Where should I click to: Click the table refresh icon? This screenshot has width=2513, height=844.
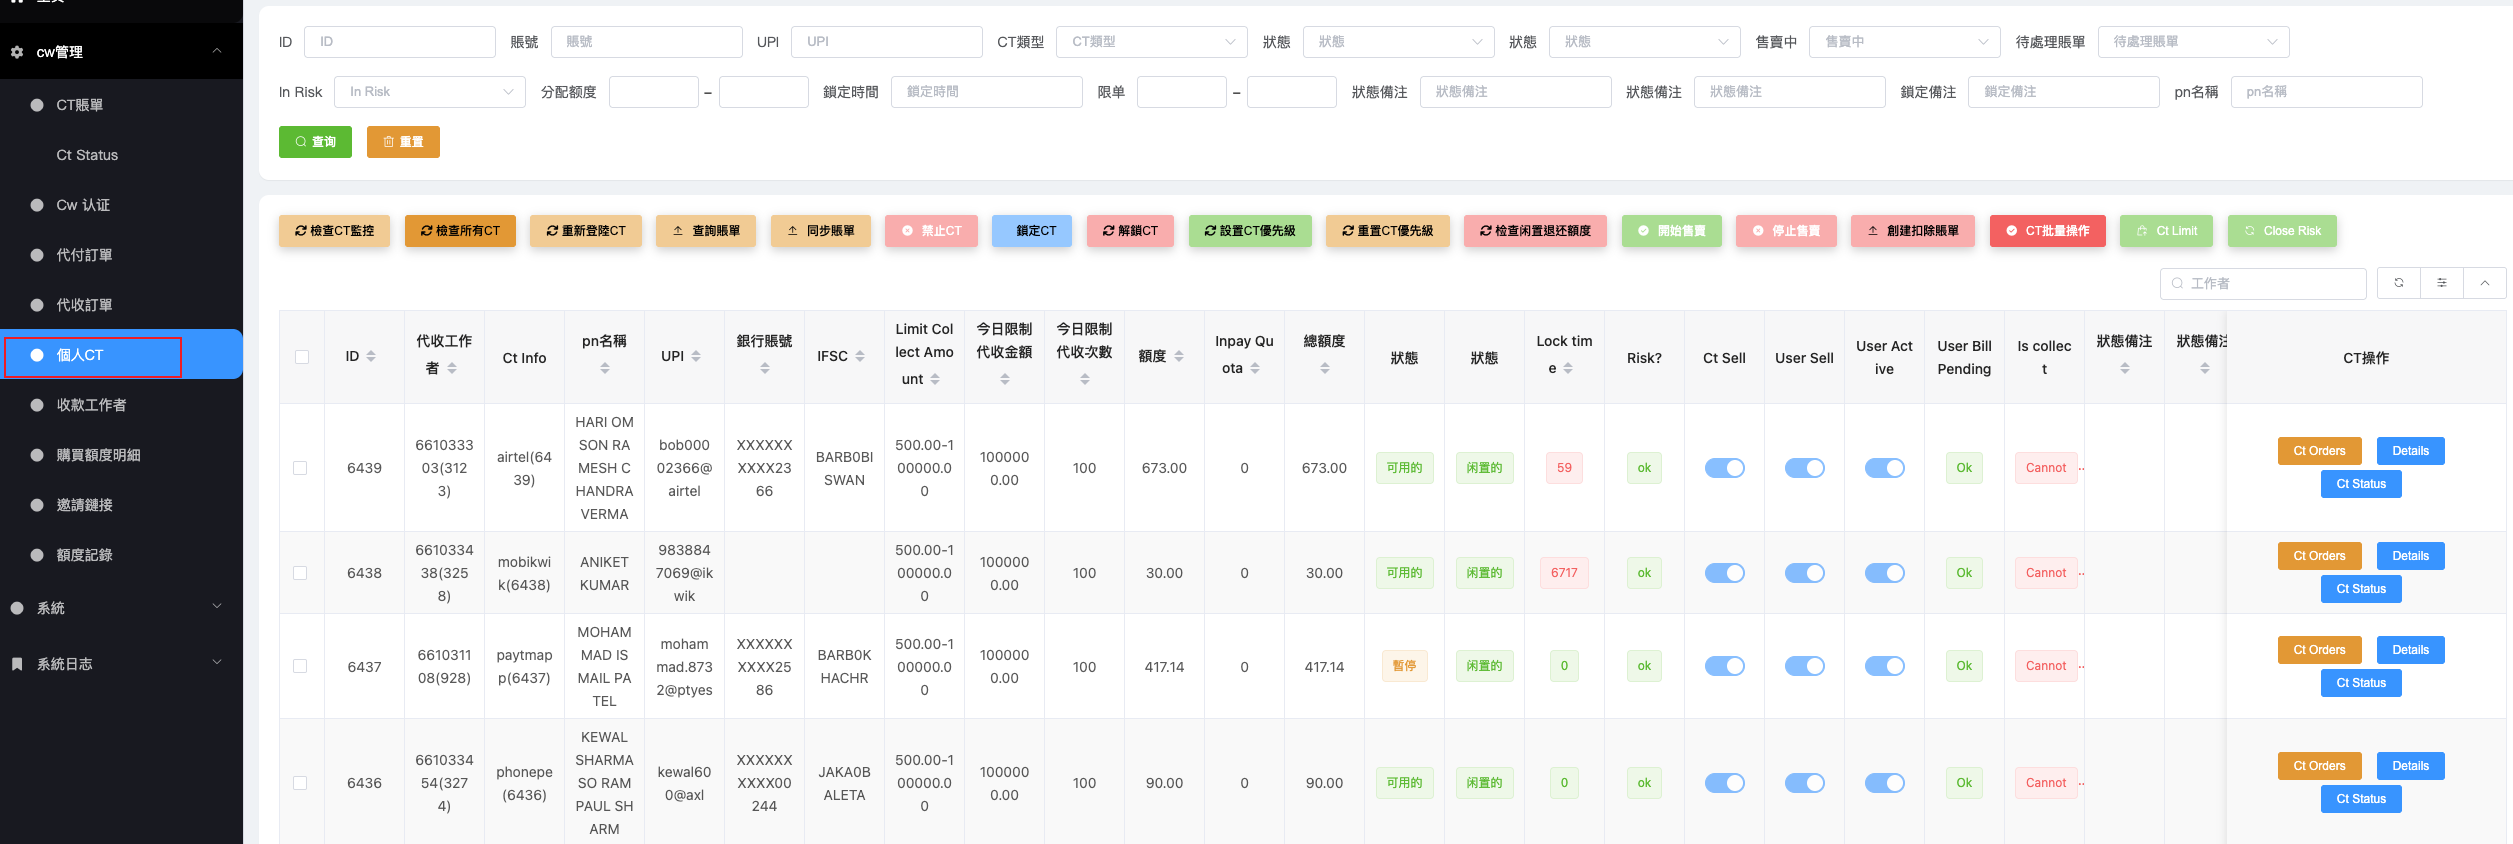2398,283
